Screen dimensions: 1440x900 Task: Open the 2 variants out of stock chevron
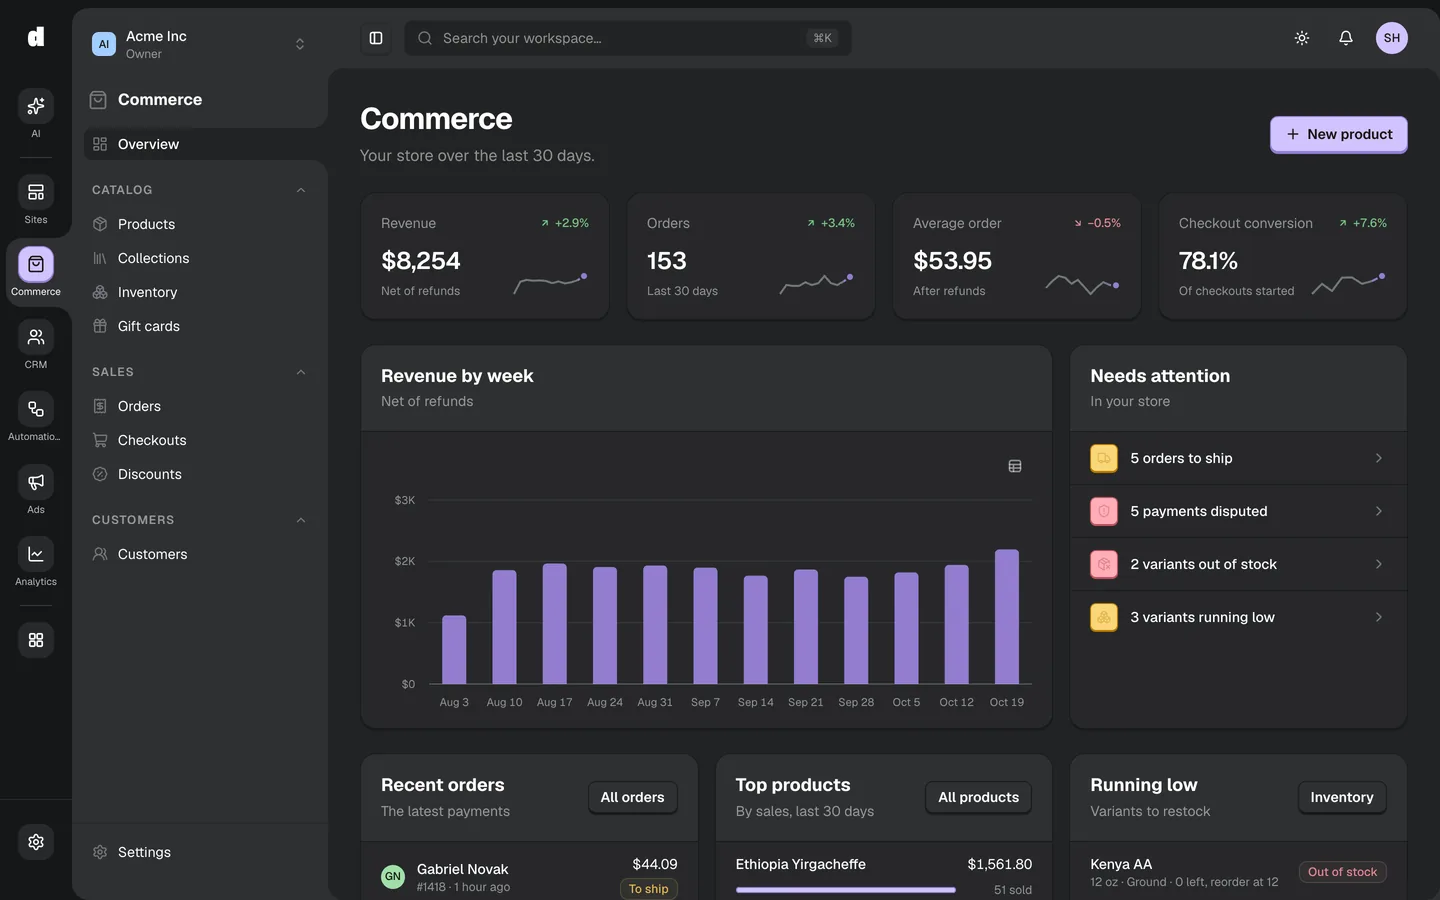pos(1379,564)
